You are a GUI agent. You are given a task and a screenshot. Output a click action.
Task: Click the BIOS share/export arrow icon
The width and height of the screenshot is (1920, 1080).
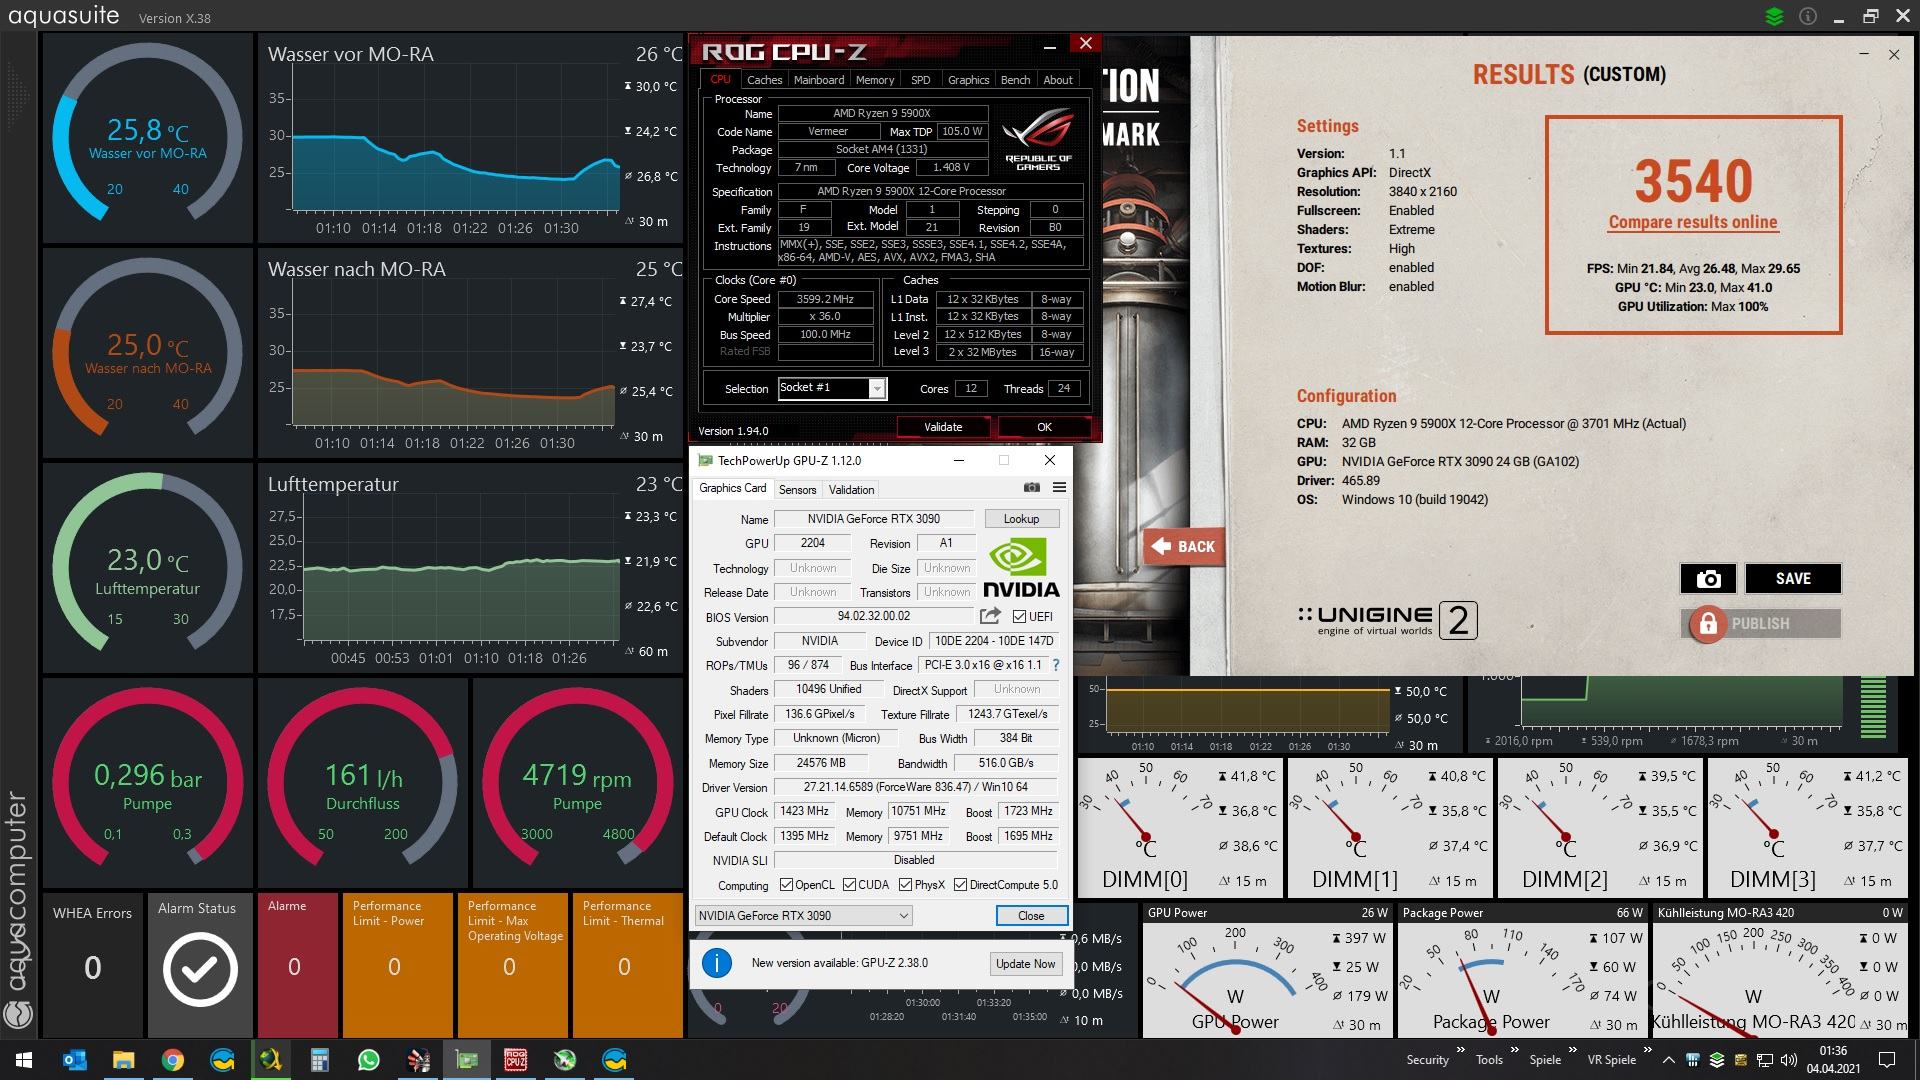point(990,616)
